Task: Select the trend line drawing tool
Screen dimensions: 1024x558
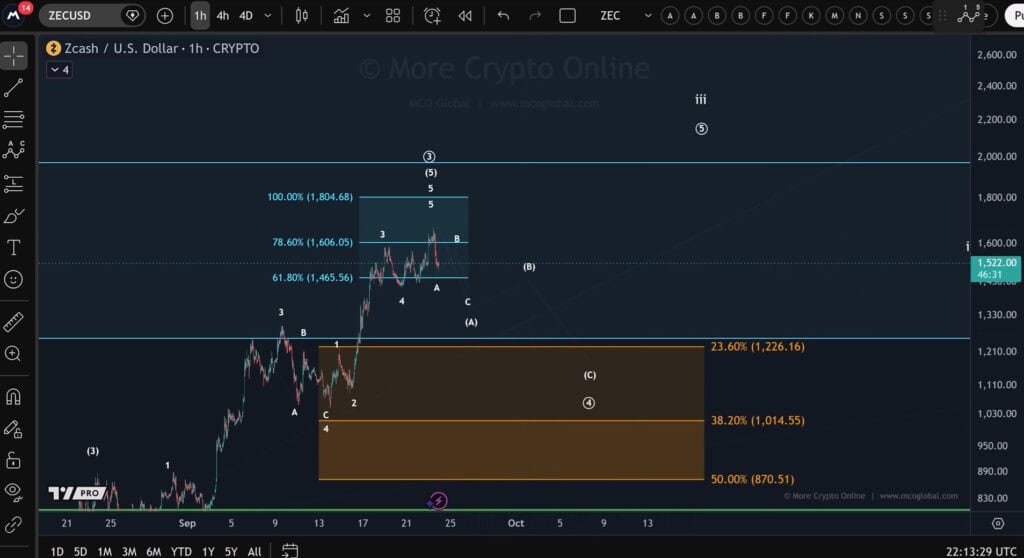Action: [x=14, y=88]
